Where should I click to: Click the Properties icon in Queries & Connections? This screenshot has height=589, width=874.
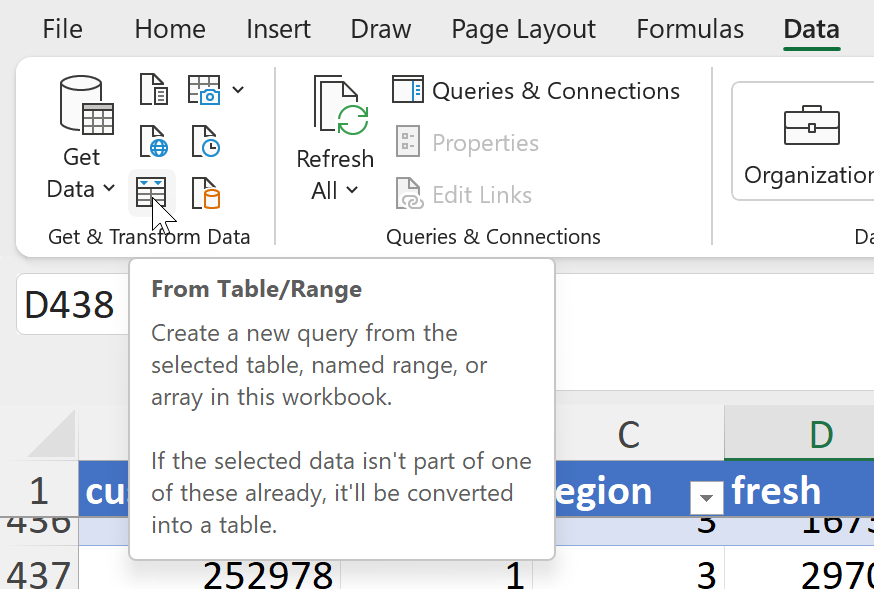pyautogui.click(x=408, y=142)
